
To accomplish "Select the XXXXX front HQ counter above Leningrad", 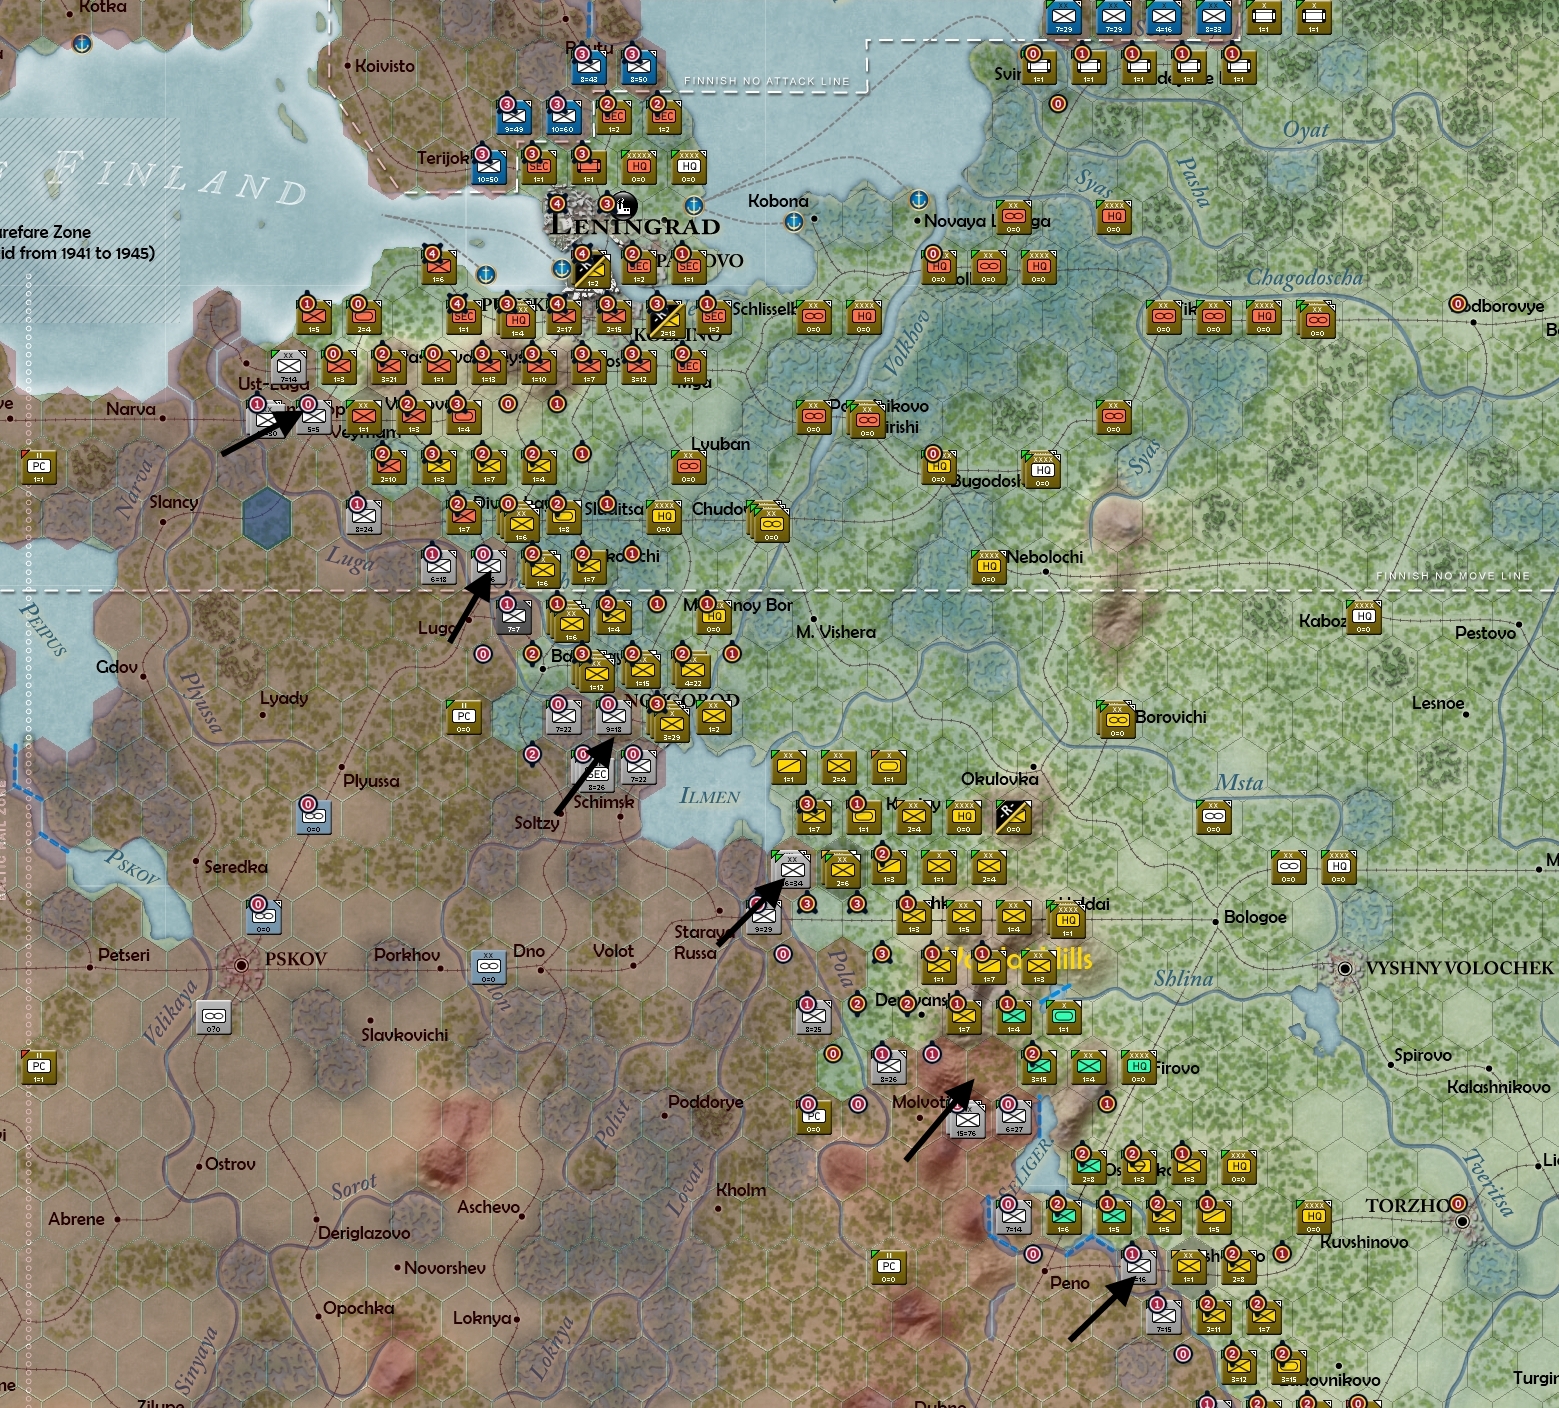I will point(638,167).
